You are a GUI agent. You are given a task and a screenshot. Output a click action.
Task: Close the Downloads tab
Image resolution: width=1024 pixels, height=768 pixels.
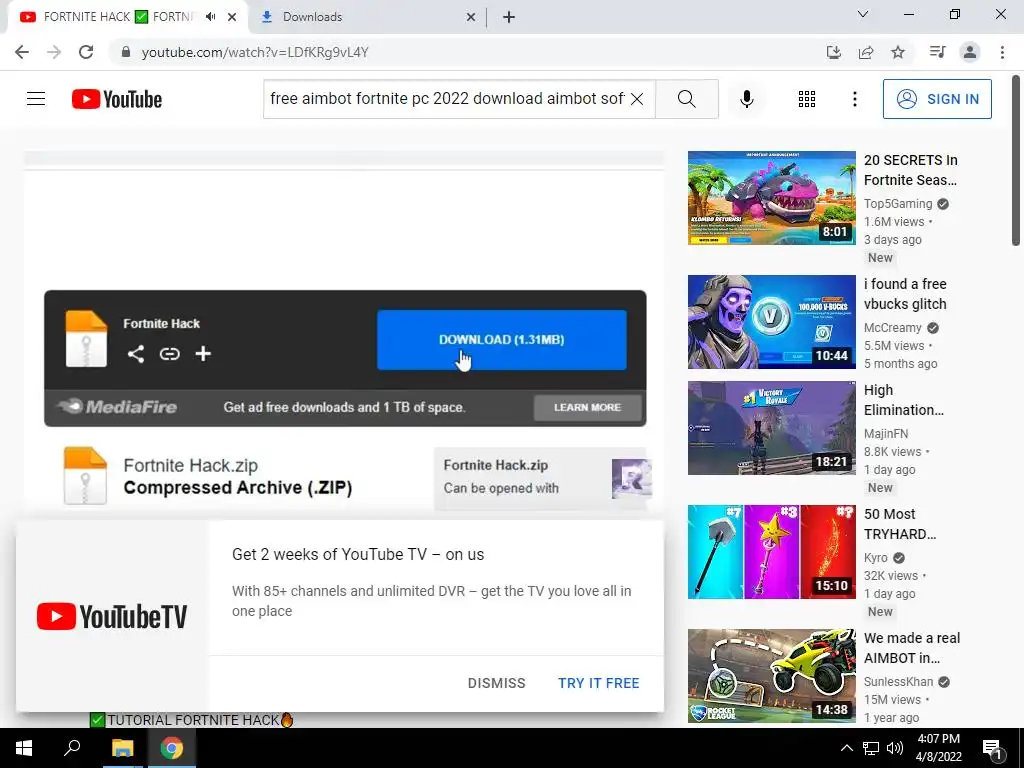(x=470, y=17)
